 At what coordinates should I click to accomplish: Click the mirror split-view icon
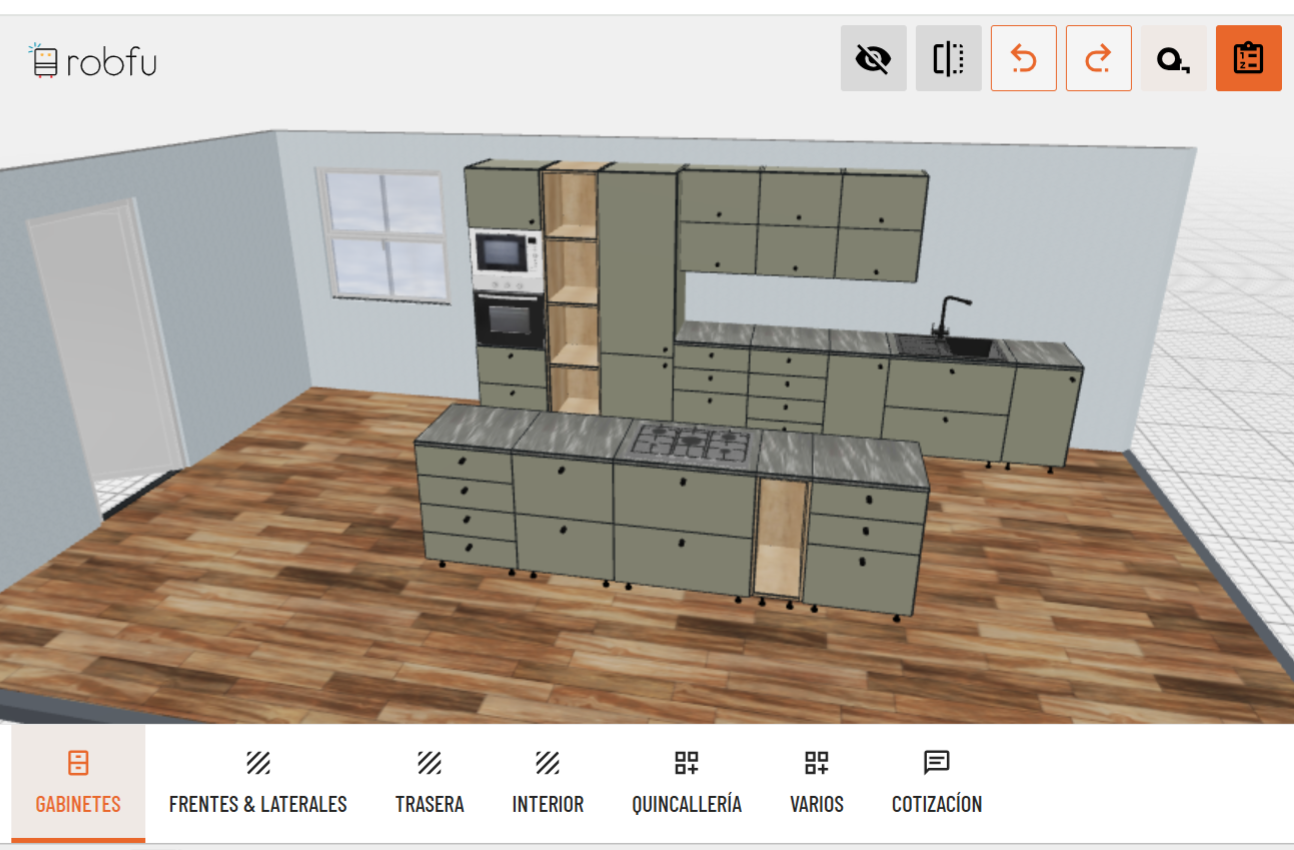coord(948,59)
